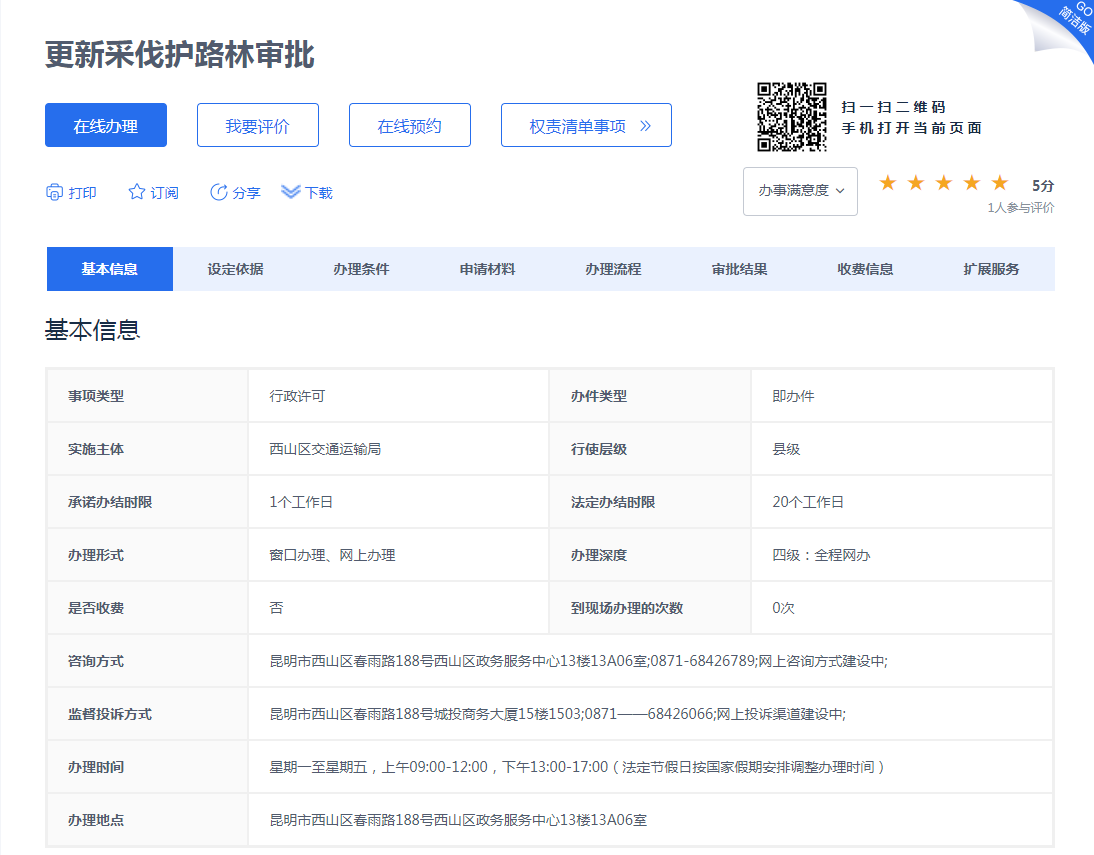Click the 基本信息 section heading
The image size is (1094, 855).
(92, 329)
